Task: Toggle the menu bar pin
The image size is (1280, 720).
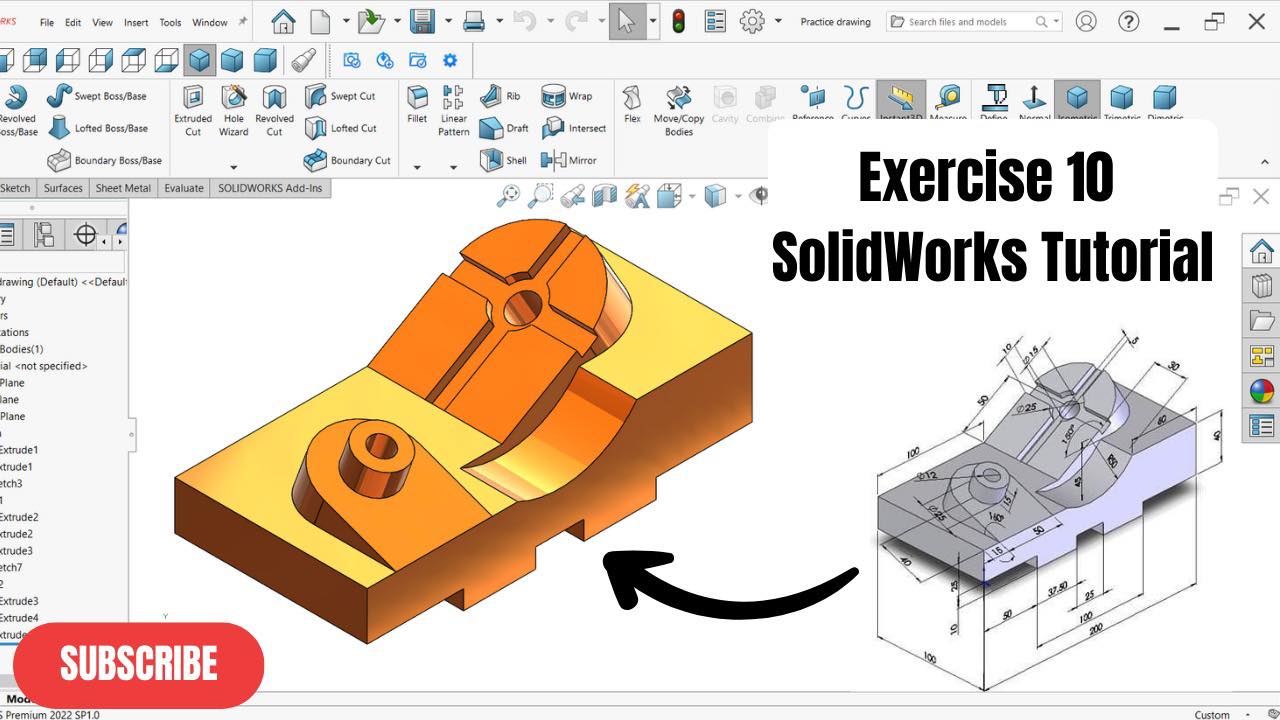Action: click(241, 22)
